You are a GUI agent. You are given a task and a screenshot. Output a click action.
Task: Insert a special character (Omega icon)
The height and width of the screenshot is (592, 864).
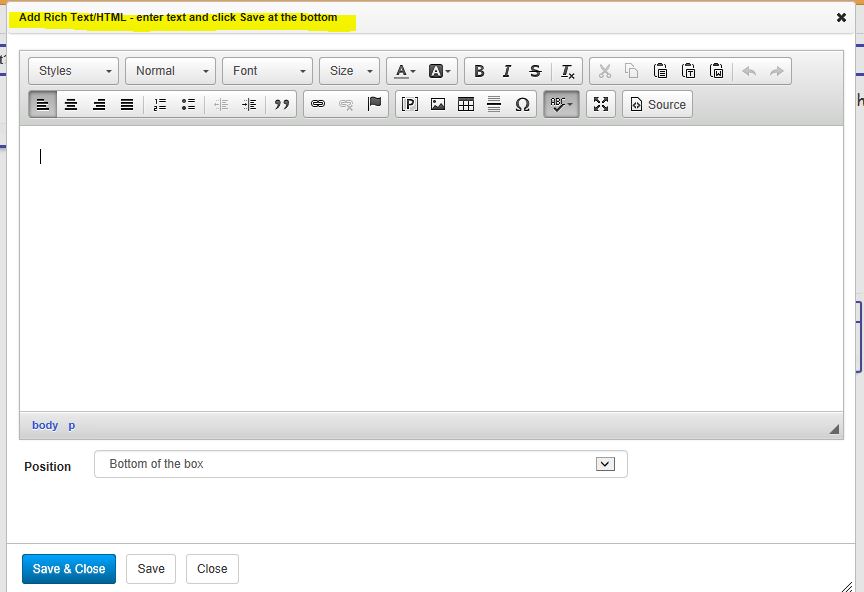523,104
